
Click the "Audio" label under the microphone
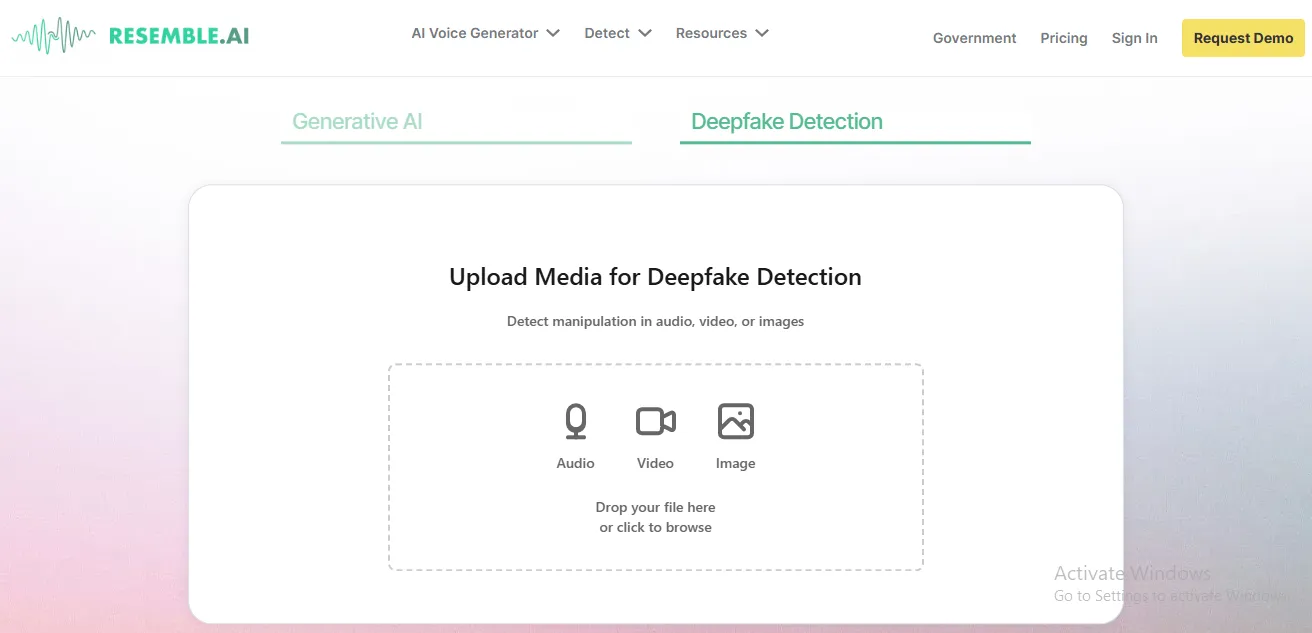pos(575,463)
